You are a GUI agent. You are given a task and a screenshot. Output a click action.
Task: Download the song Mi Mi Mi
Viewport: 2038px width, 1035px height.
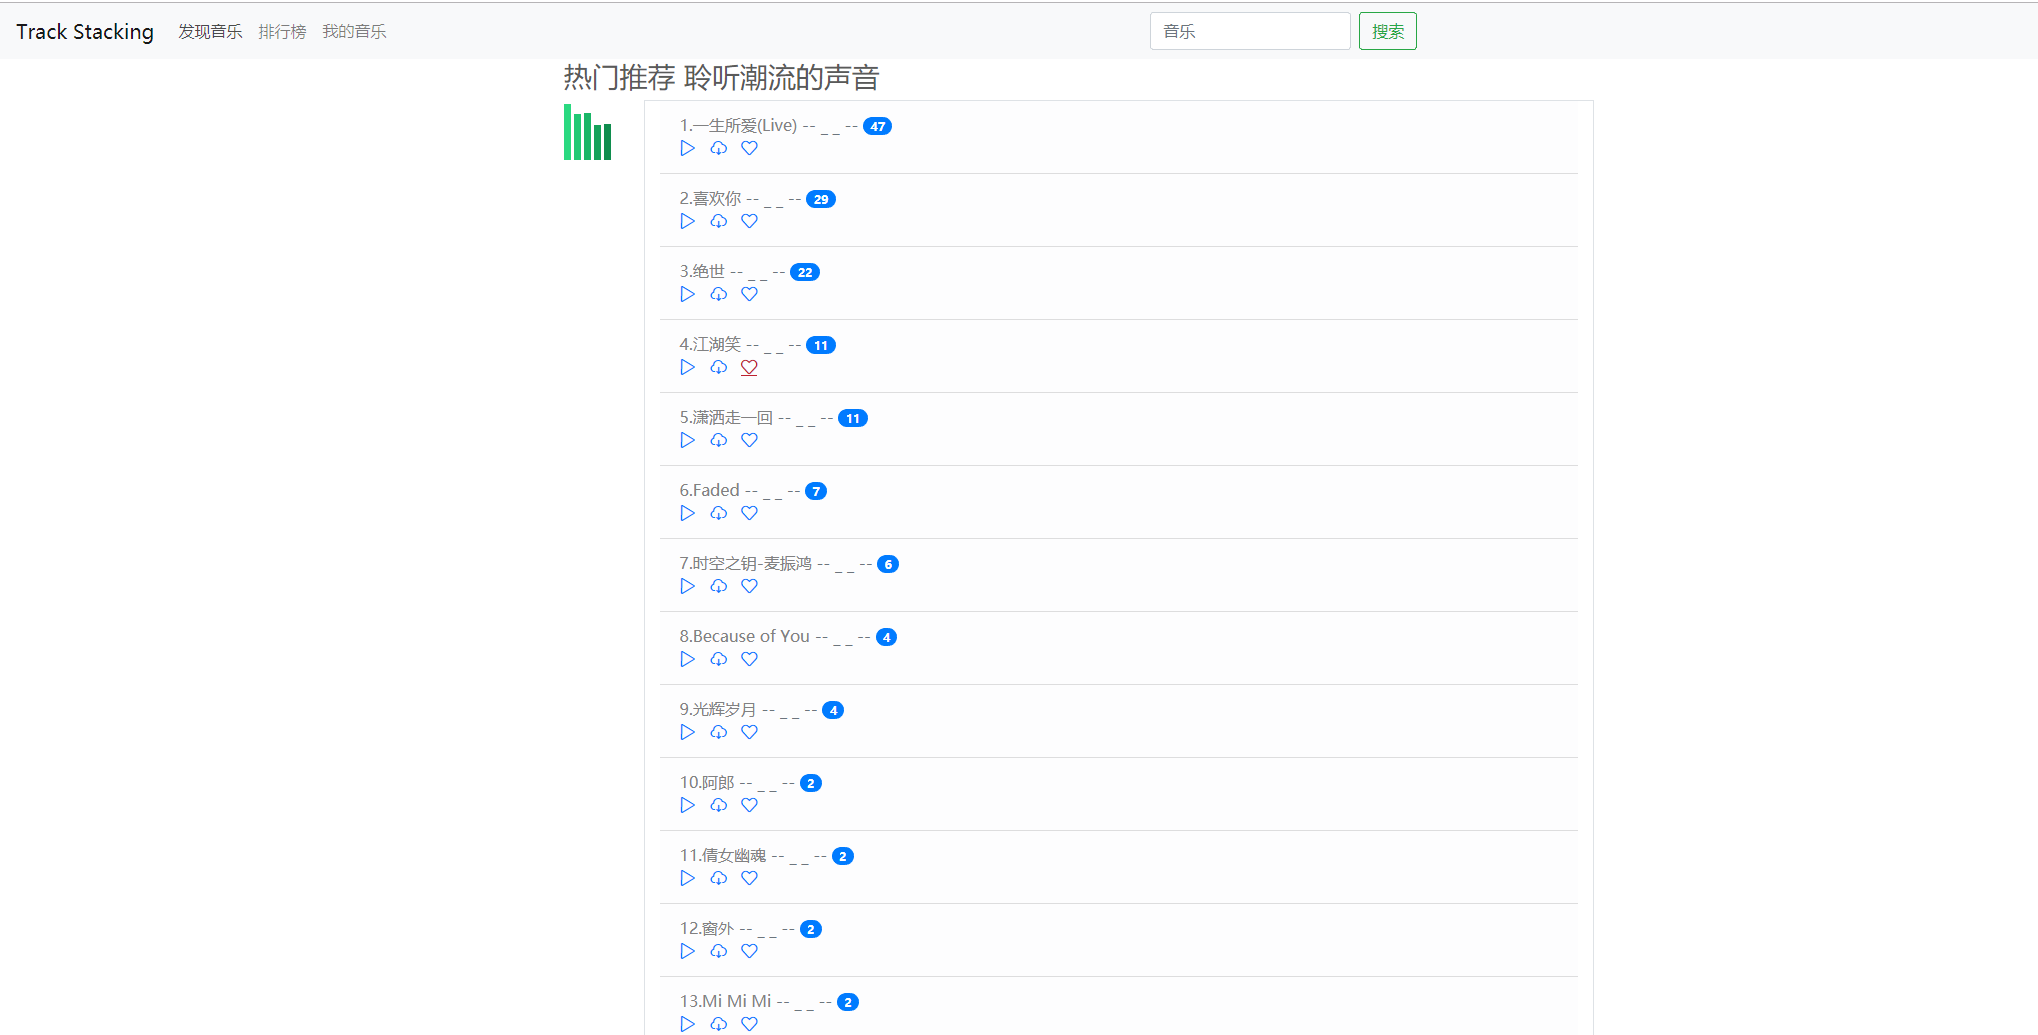coord(719,1024)
